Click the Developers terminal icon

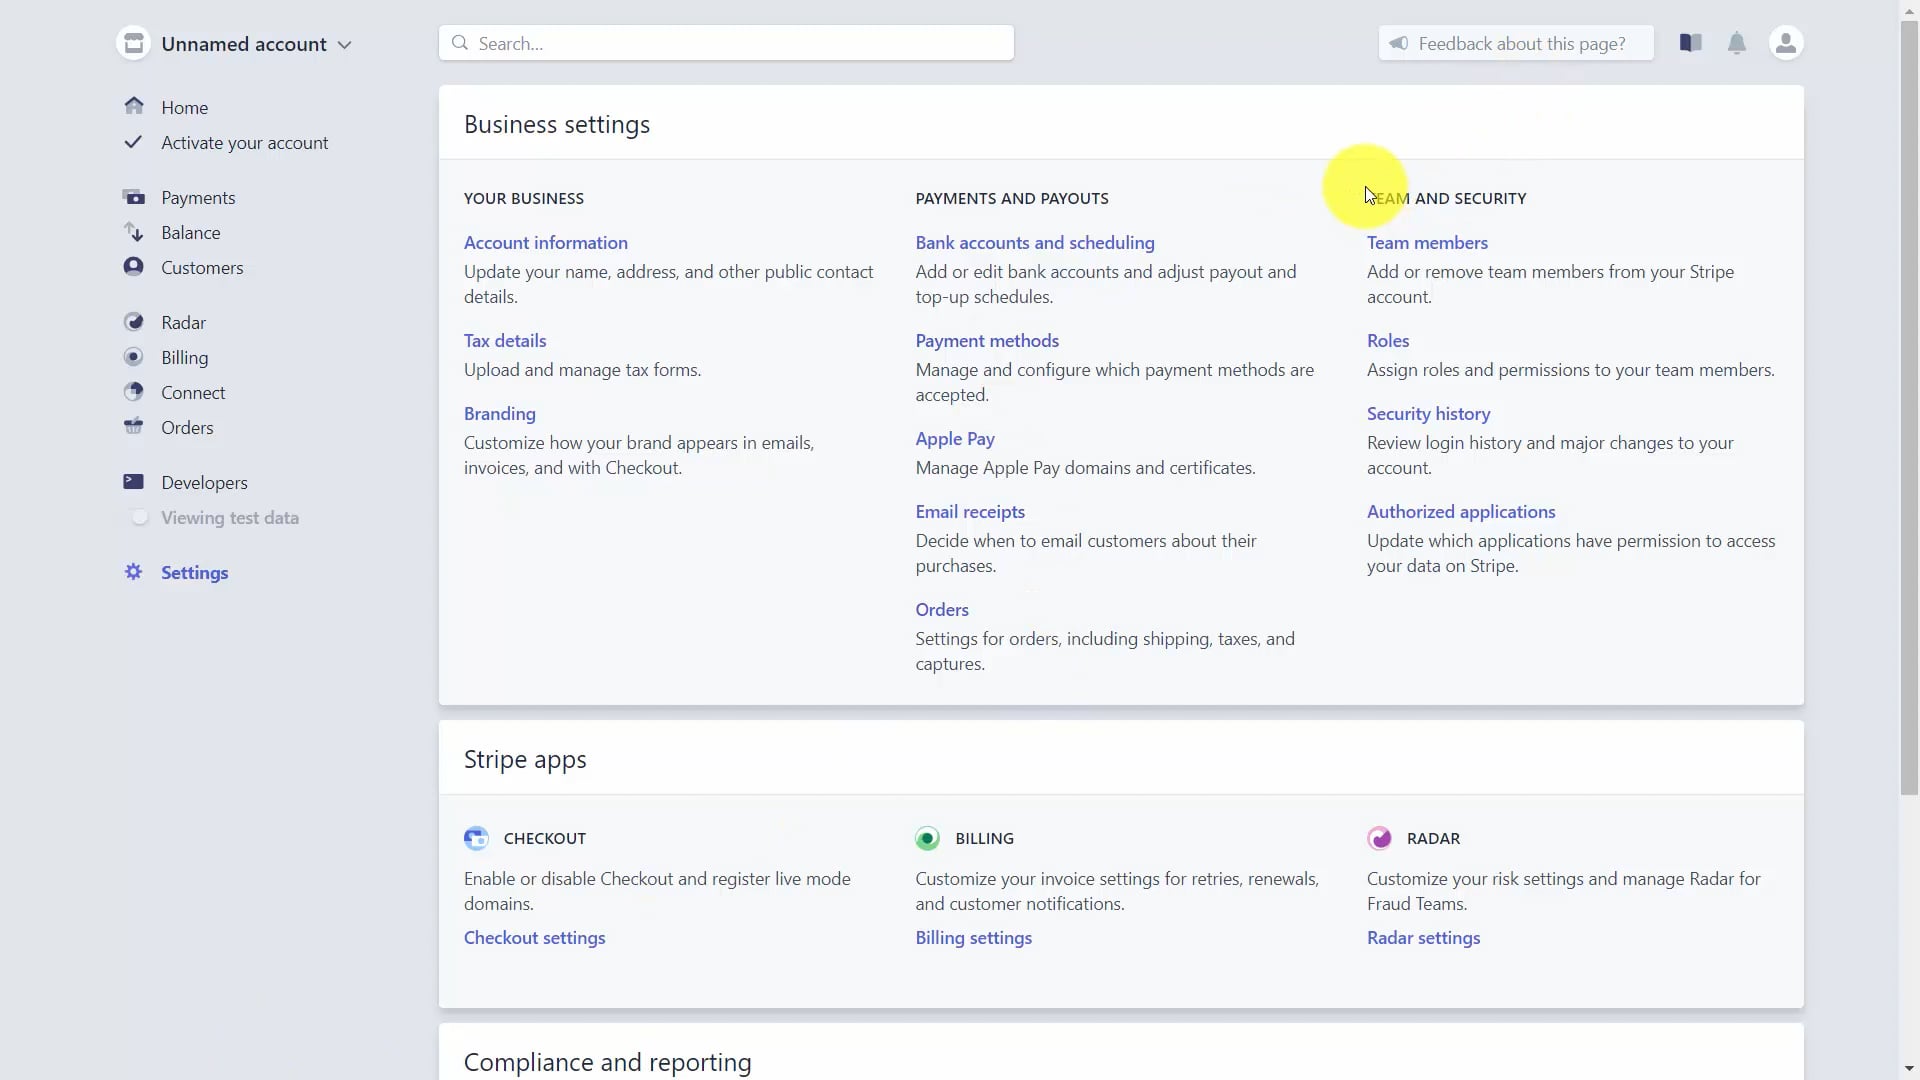click(x=134, y=482)
